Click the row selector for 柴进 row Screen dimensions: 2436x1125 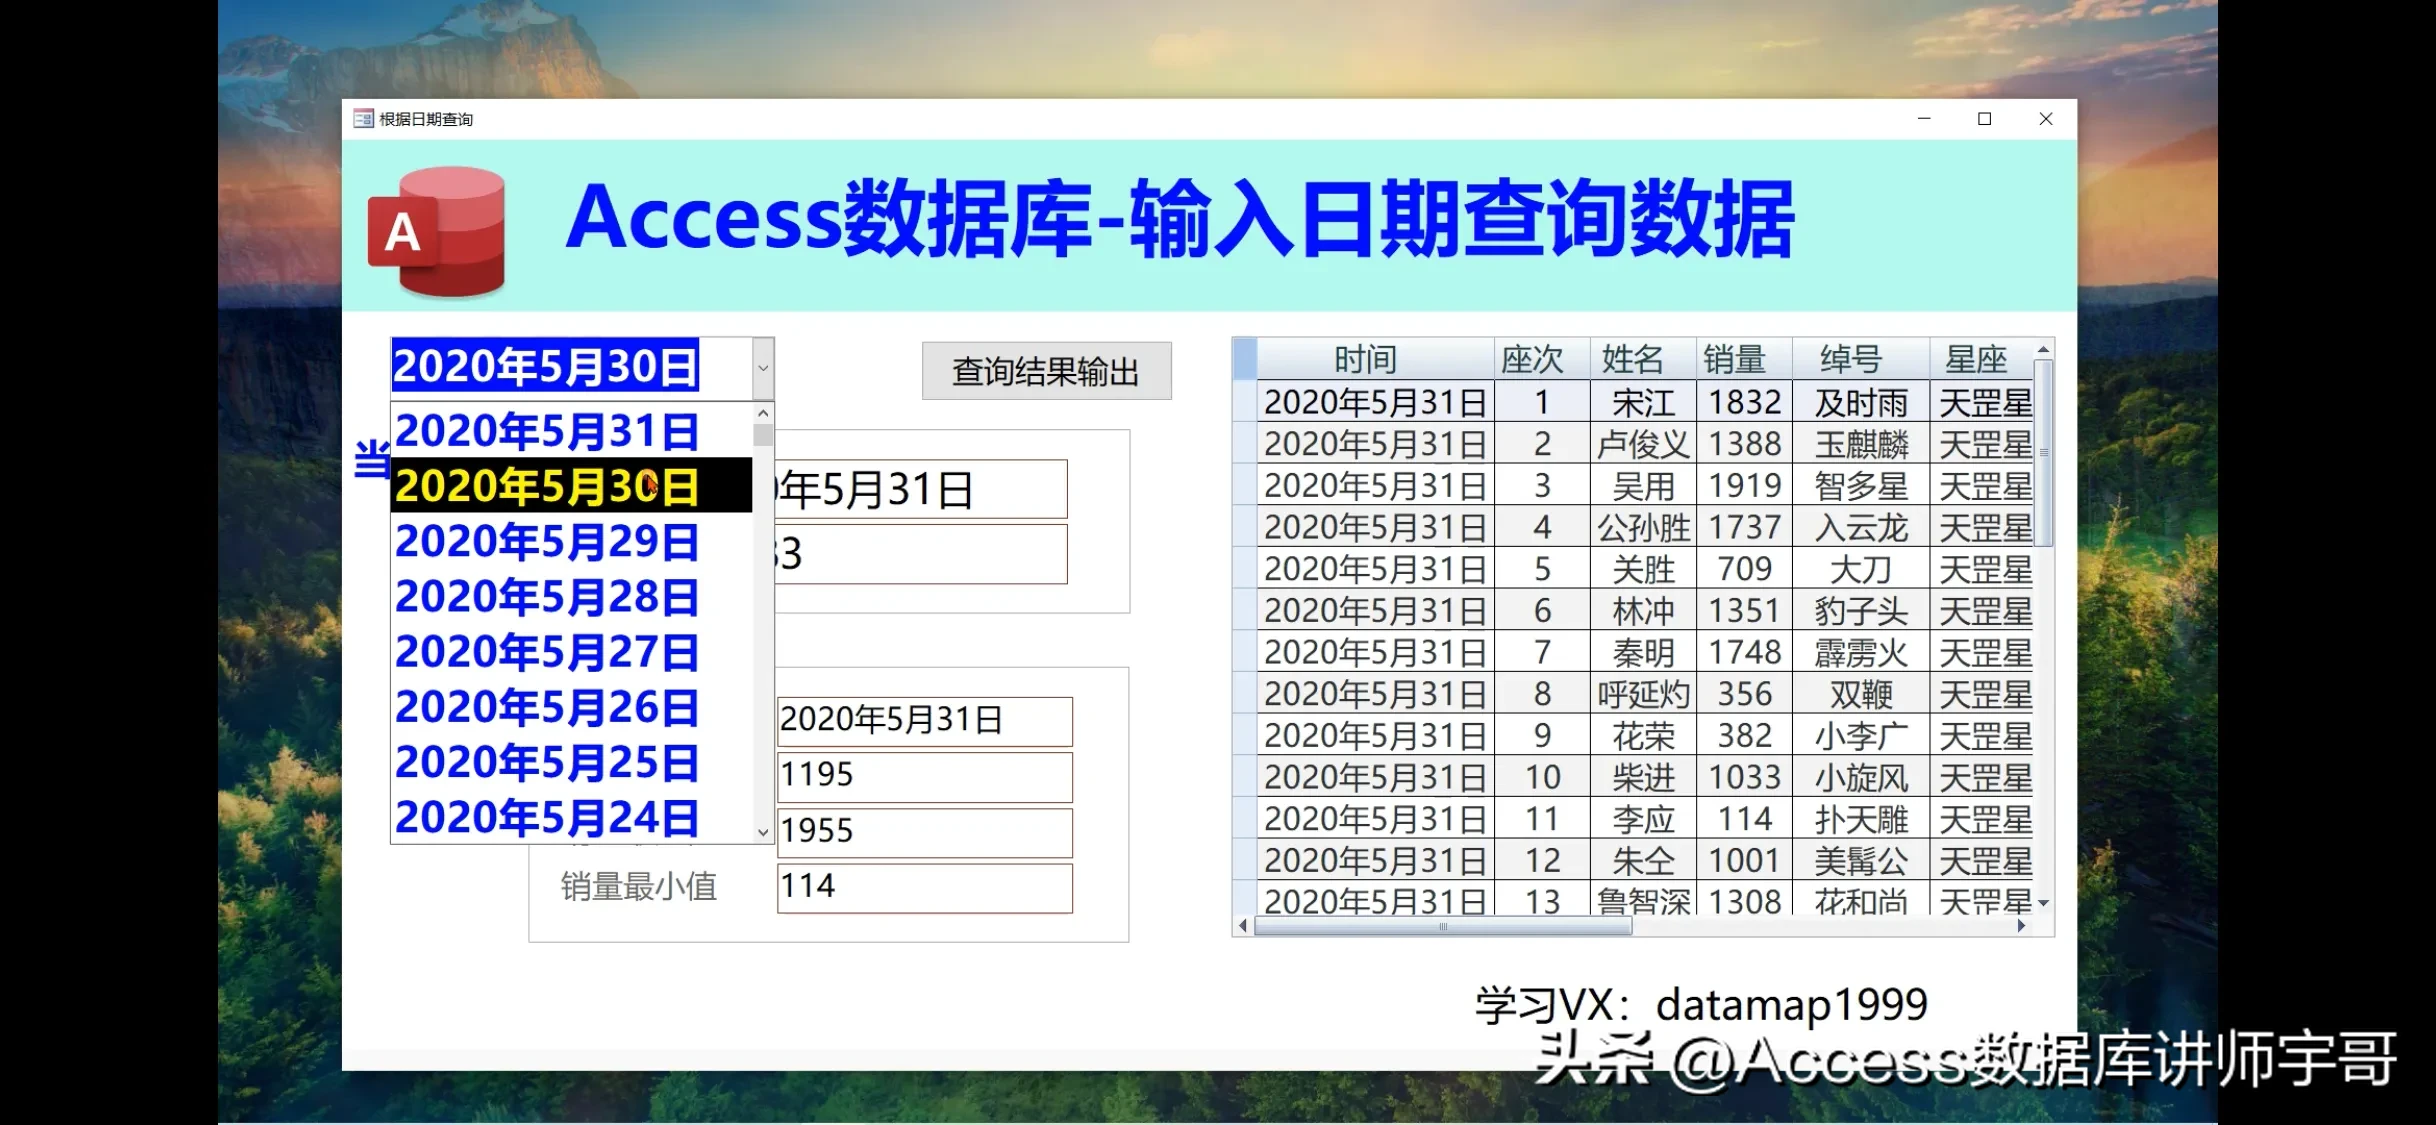(1245, 777)
